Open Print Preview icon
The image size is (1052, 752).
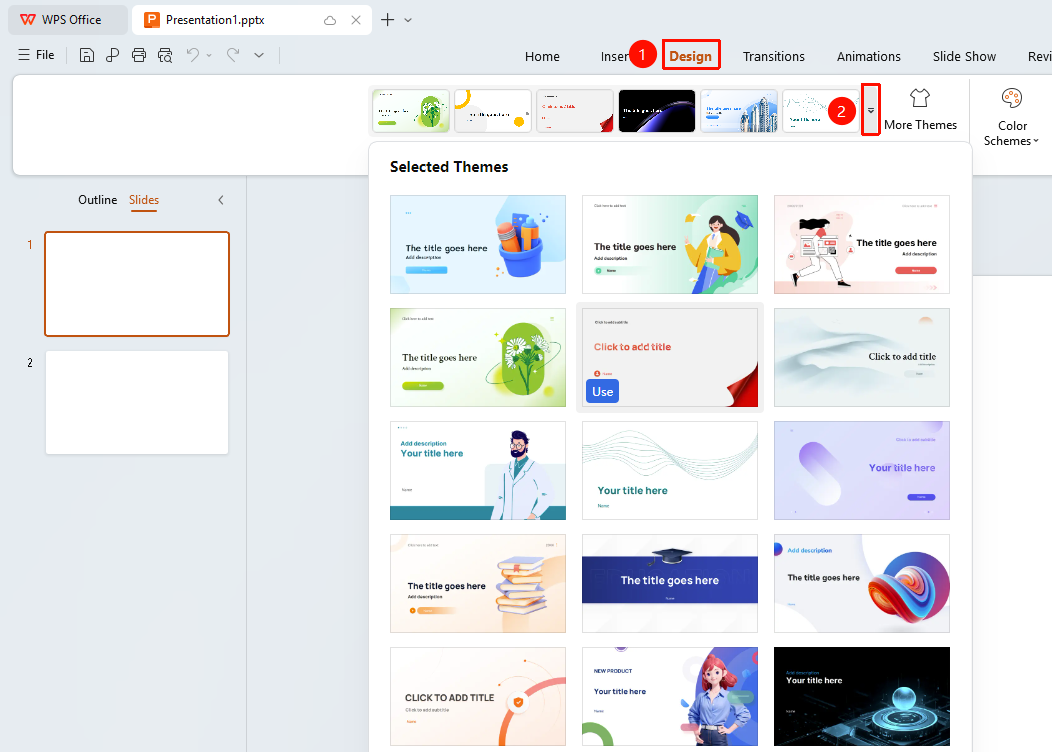(165, 55)
